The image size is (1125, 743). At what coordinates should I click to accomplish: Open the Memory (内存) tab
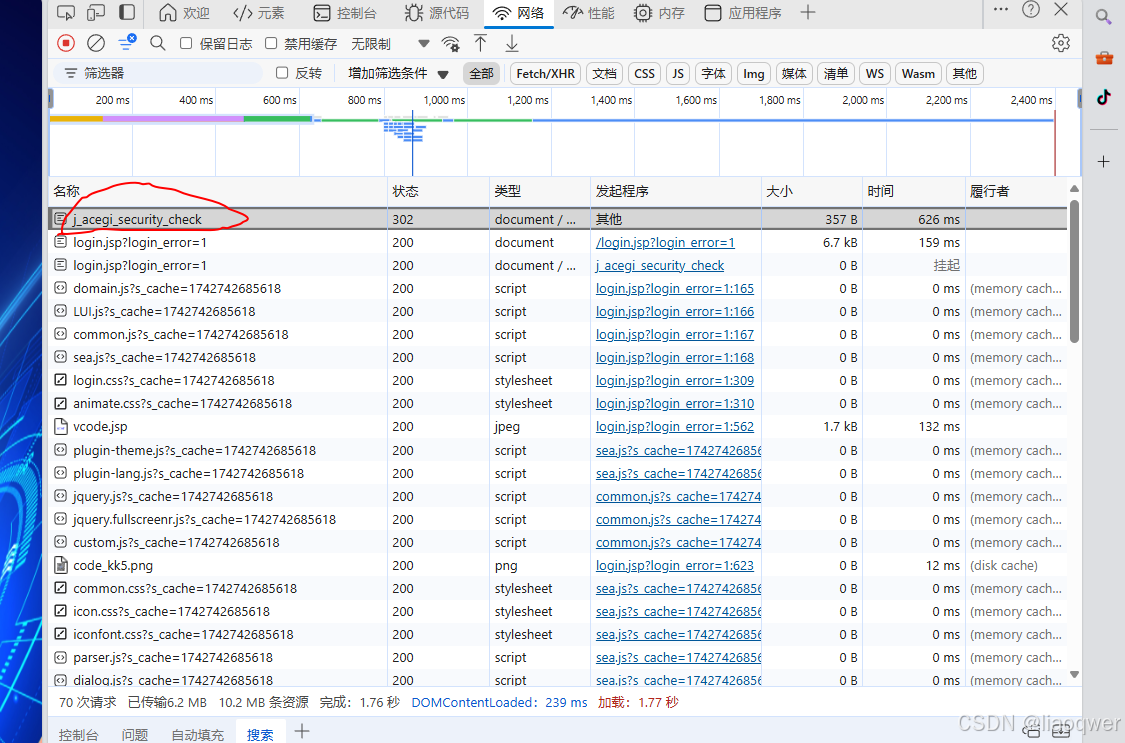point(659,13)
